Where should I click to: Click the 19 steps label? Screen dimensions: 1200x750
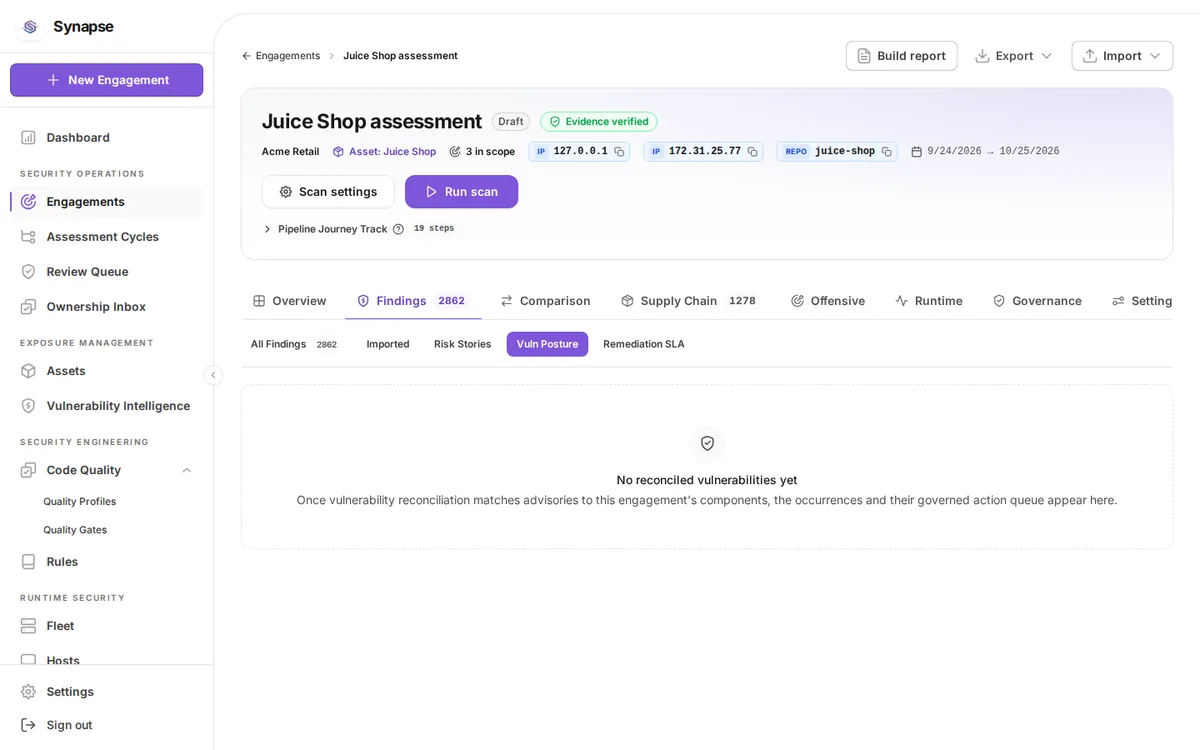(x=434, y=229)
